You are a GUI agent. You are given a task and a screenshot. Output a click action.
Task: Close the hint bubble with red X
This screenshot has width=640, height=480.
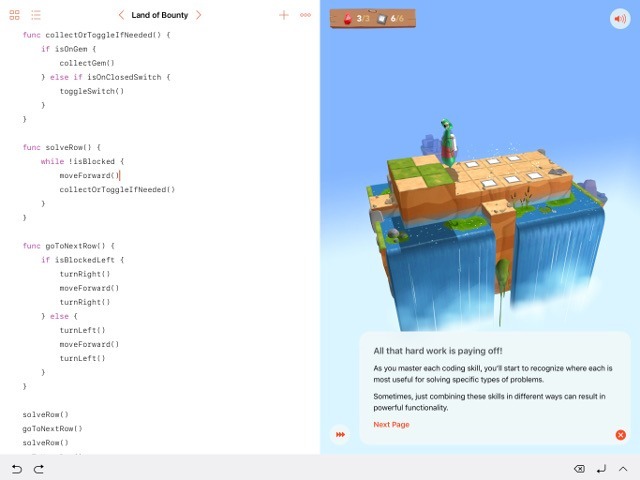620,435
